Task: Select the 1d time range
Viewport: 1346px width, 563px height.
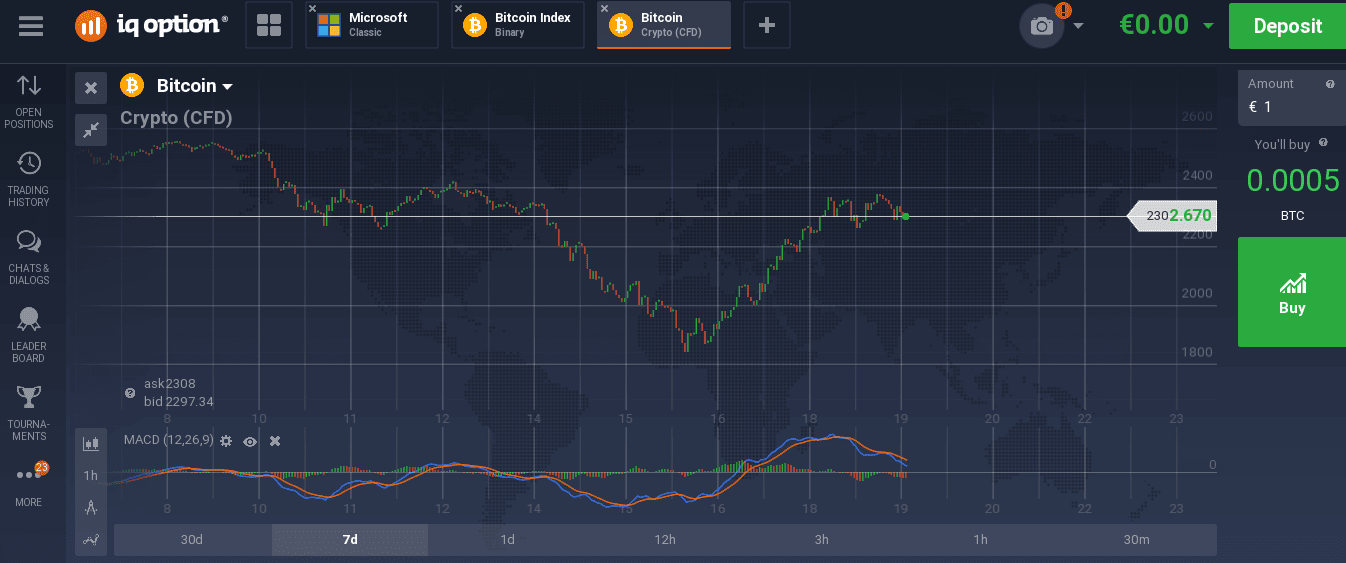Action: point(508,540)
